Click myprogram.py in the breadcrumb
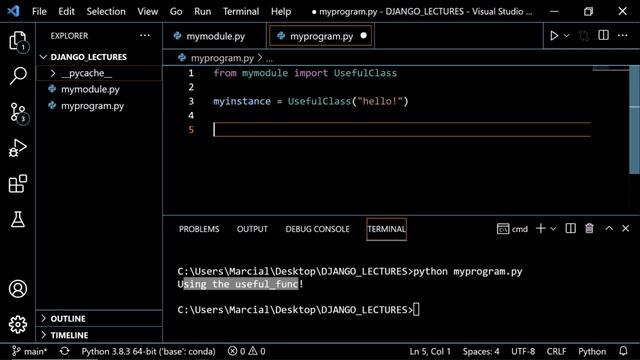 click(x=222, y=58)
